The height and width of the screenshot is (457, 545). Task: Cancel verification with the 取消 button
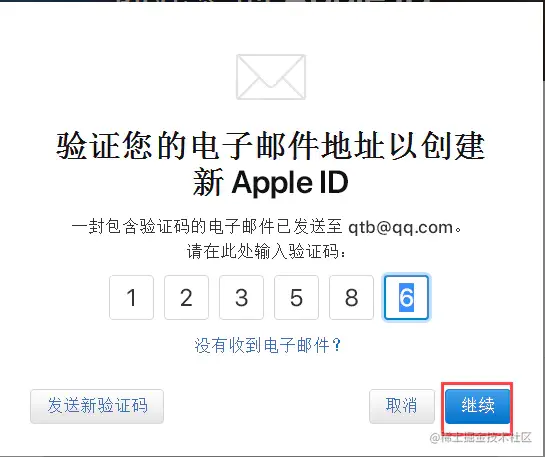point(402,406)
